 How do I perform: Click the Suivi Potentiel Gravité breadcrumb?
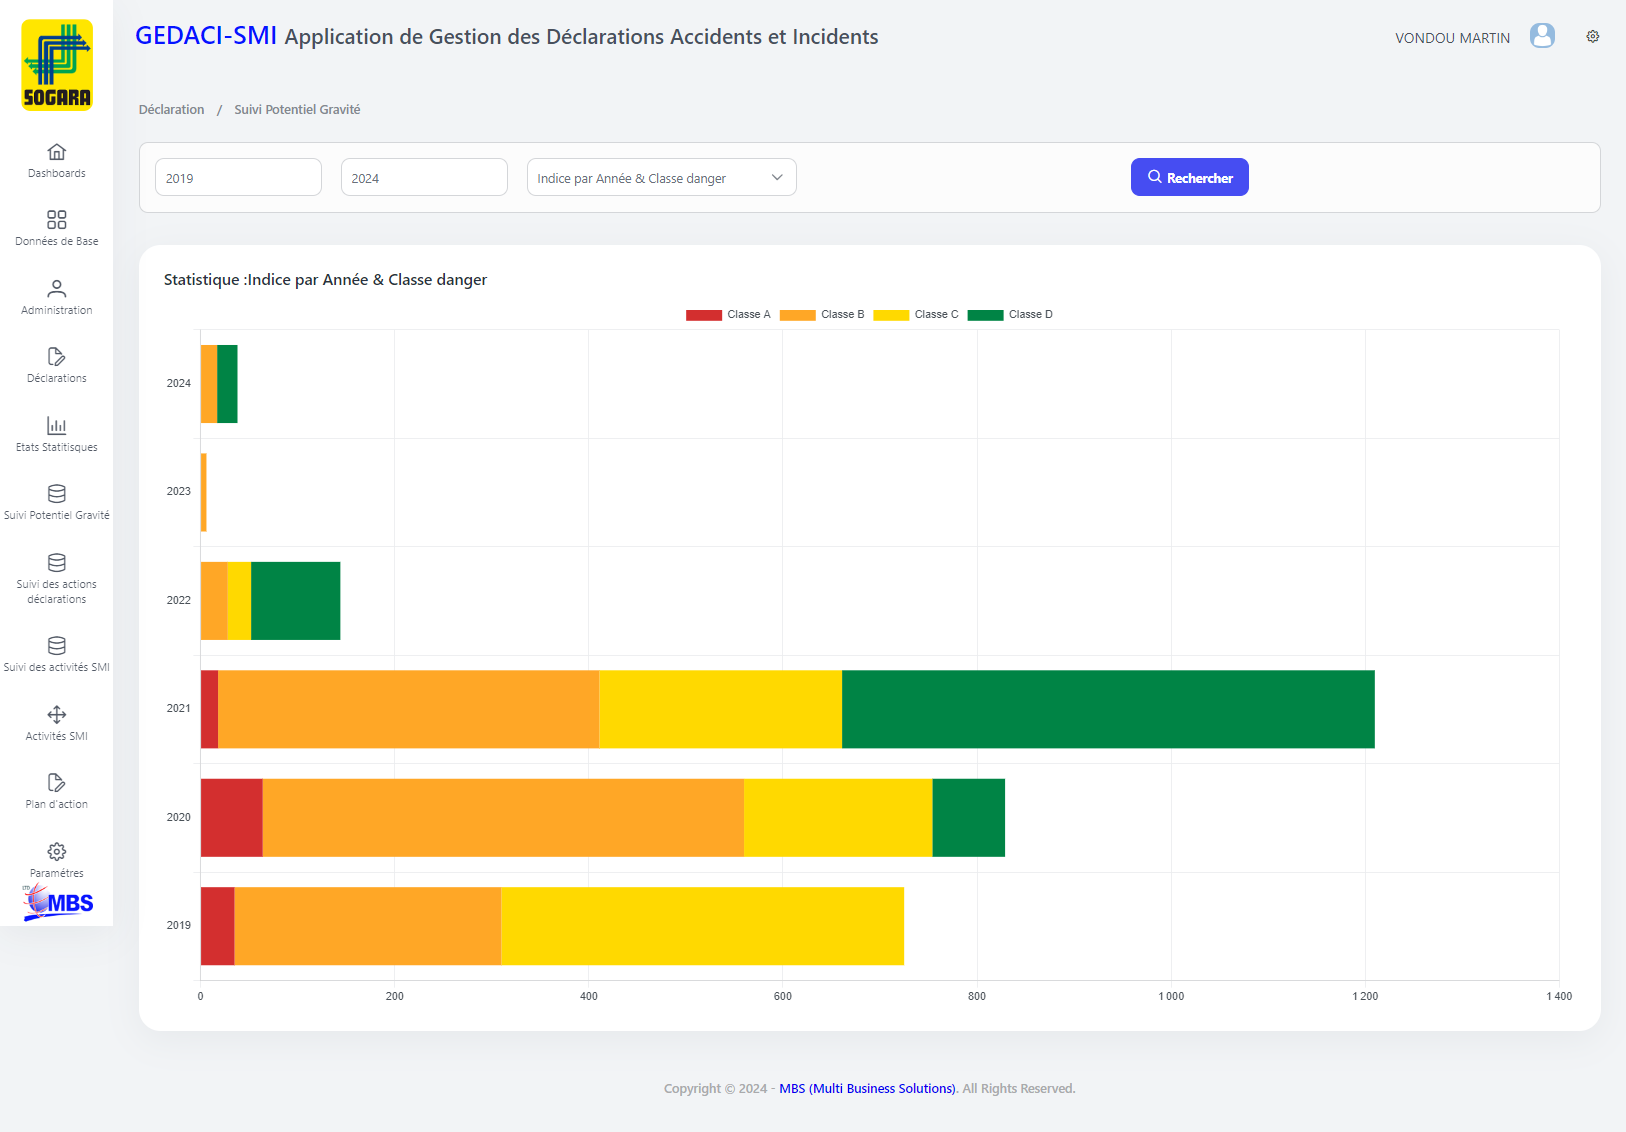tap(297, 110)
